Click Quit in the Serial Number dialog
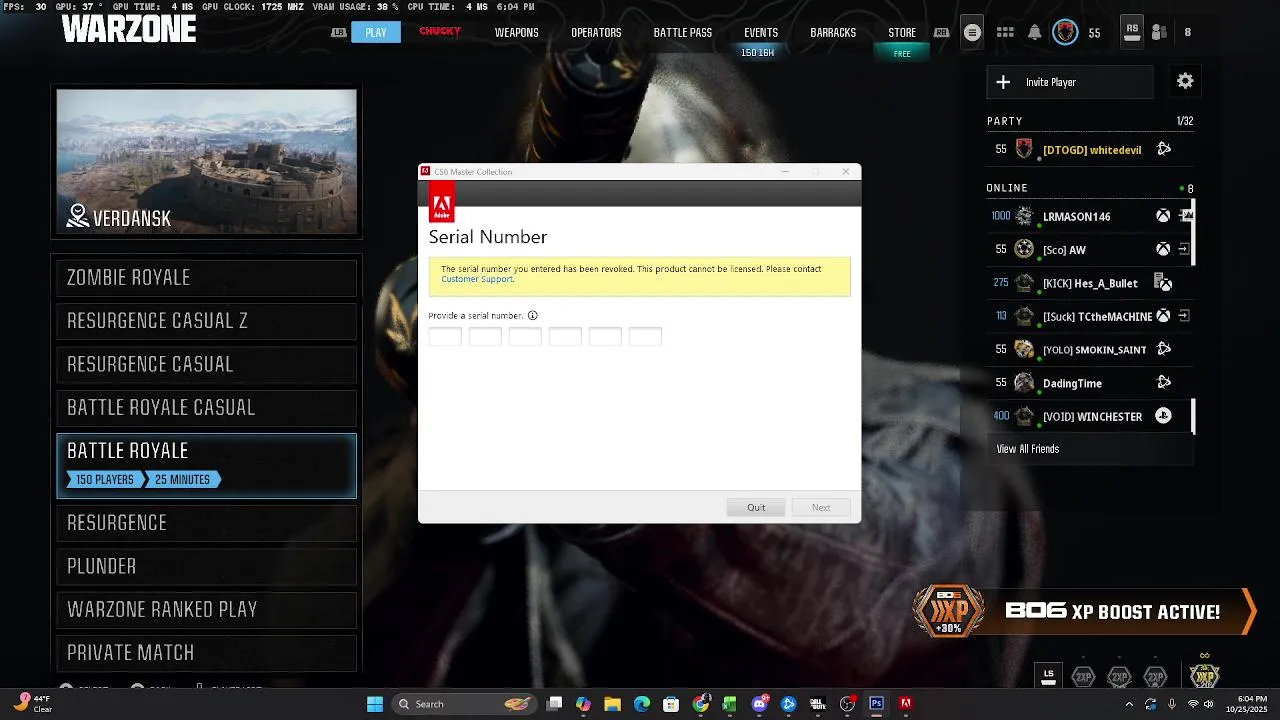 [x=756, y=507]
